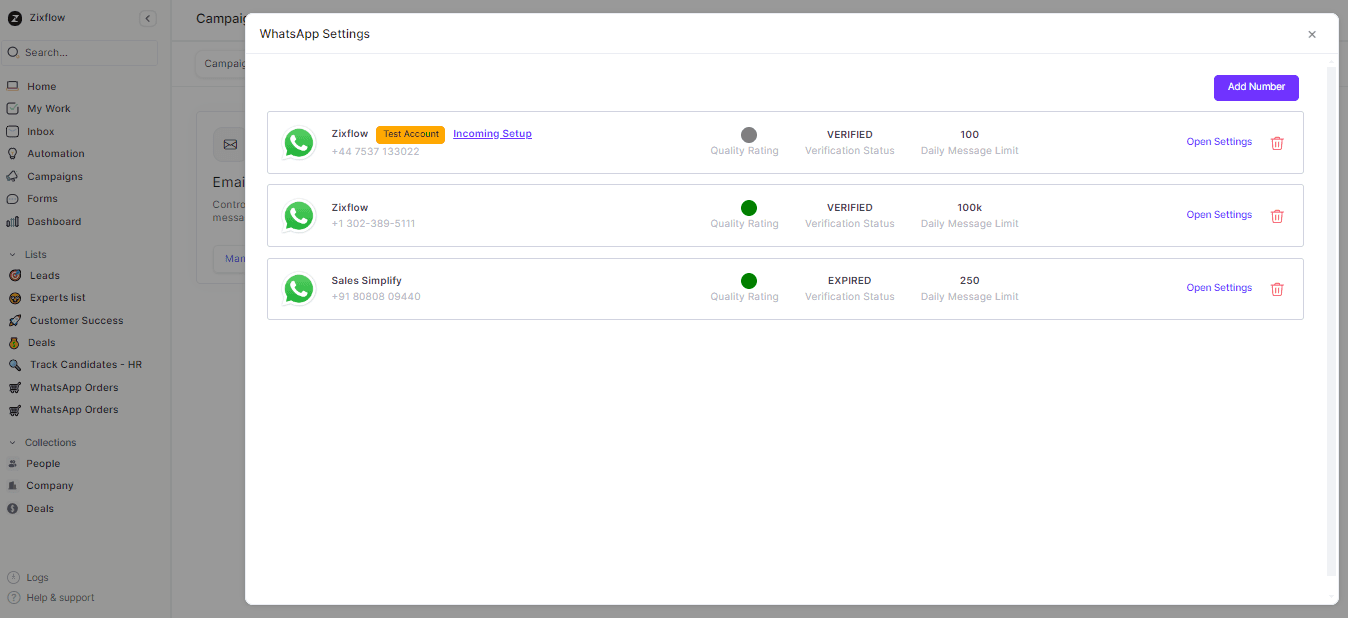Open the Forms section icon
Screen dimensions: 1348x618
13,198
